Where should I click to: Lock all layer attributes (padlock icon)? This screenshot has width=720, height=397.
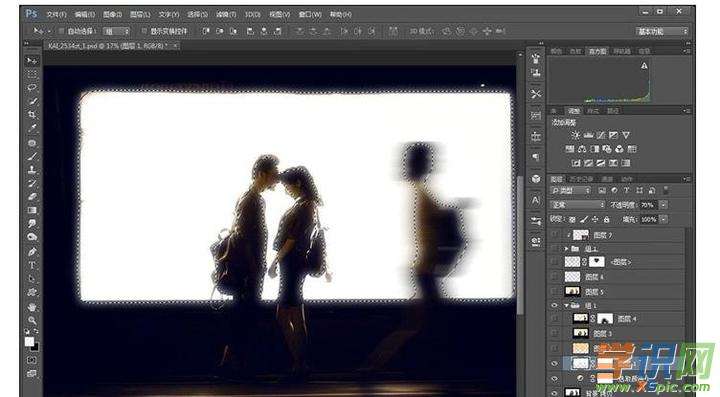[607, 219]
